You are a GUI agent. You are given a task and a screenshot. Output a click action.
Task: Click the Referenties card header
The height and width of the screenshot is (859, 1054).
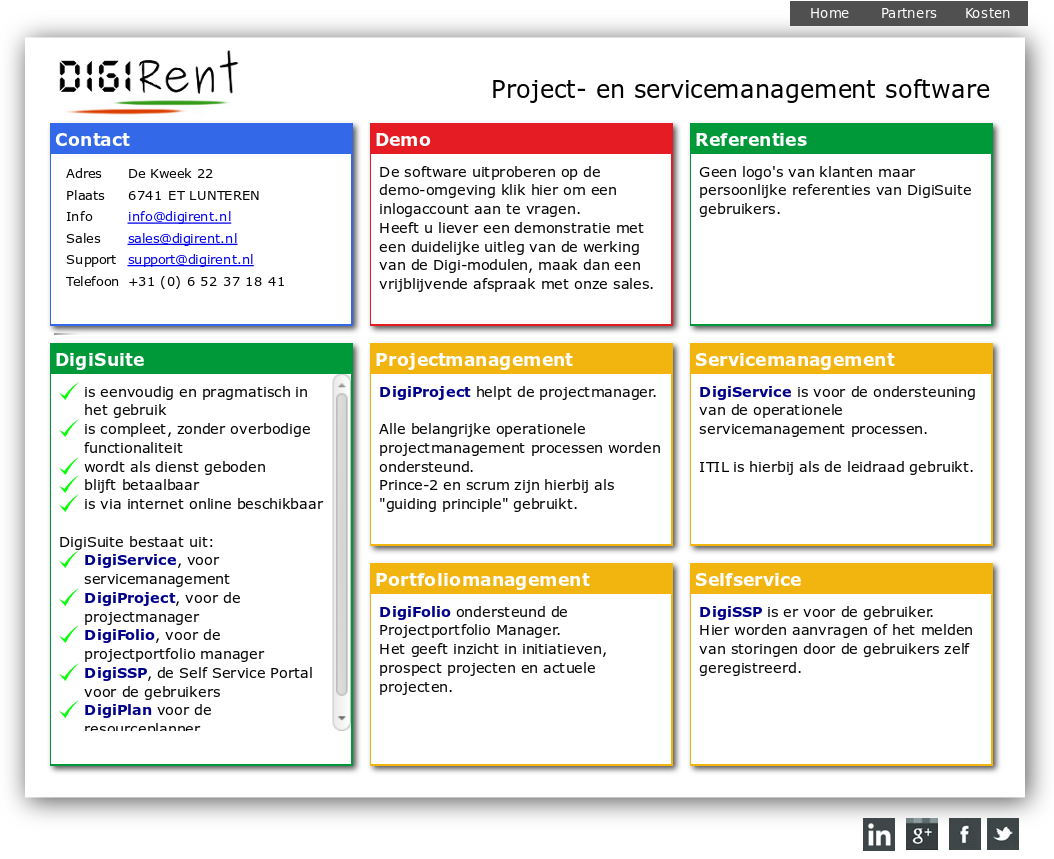(841, 139)
